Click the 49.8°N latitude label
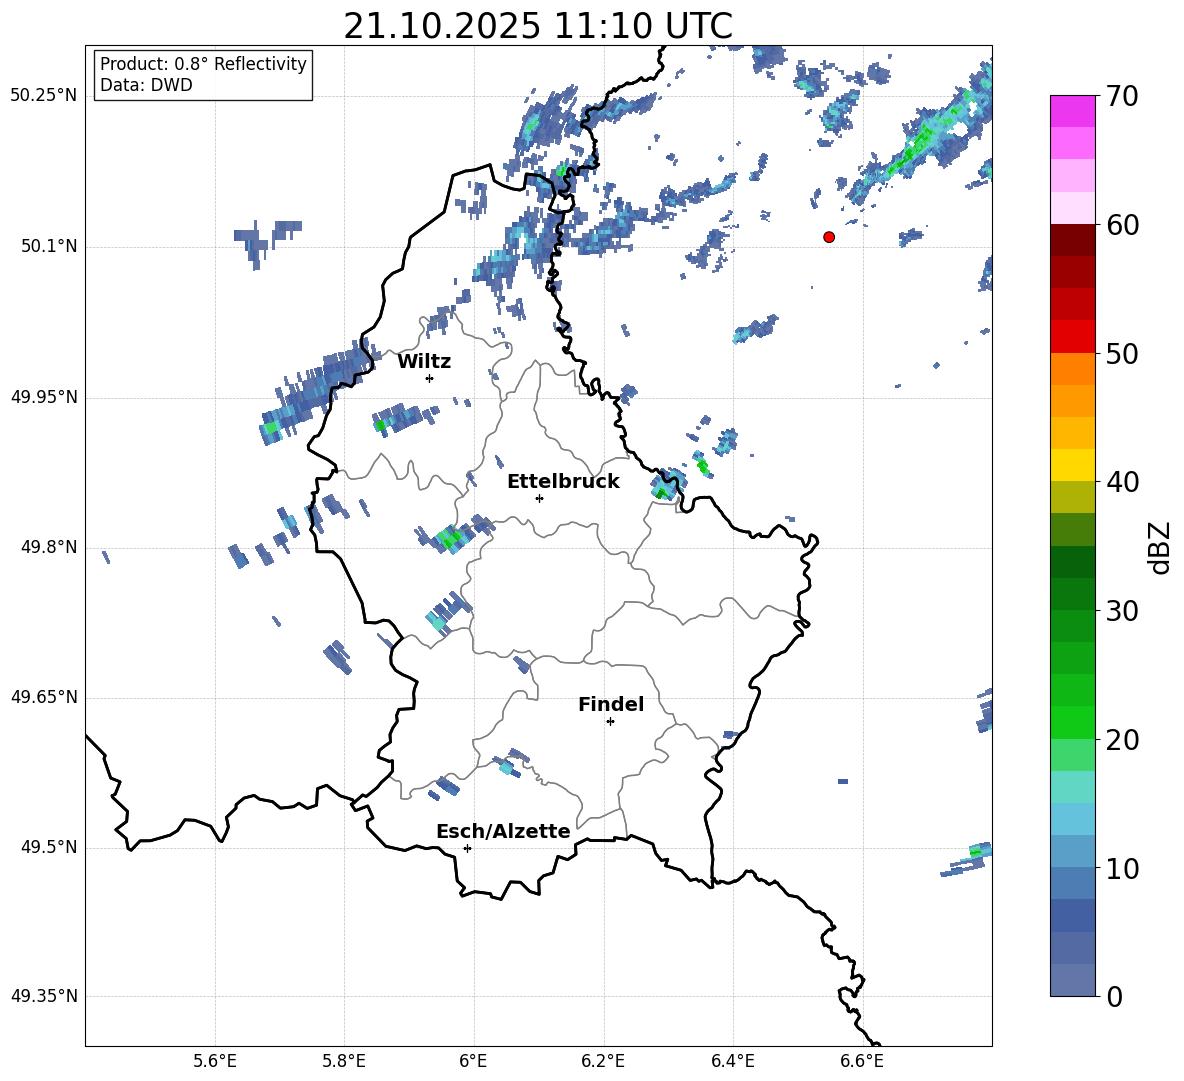 point(49,547)
